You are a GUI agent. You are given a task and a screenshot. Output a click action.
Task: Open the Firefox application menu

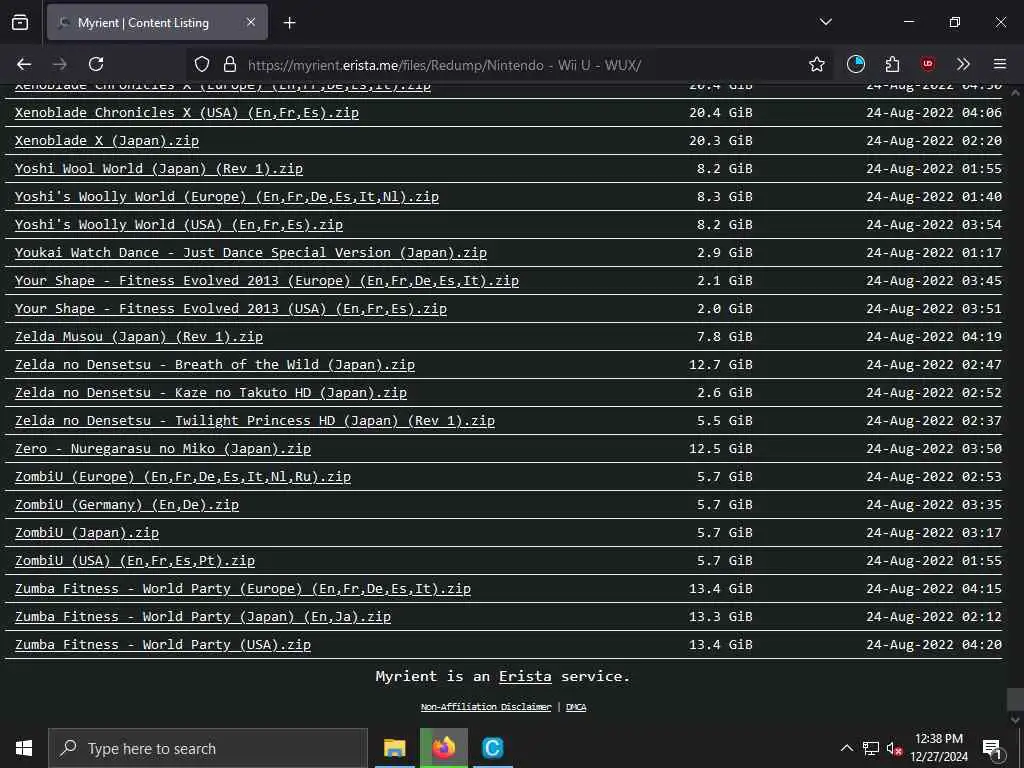pos(1000,64)
